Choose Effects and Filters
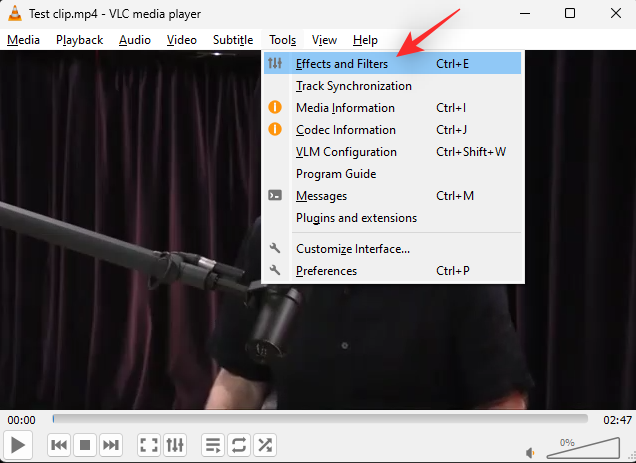Screen dimensions: 636x463 click(x=392, y=63)
